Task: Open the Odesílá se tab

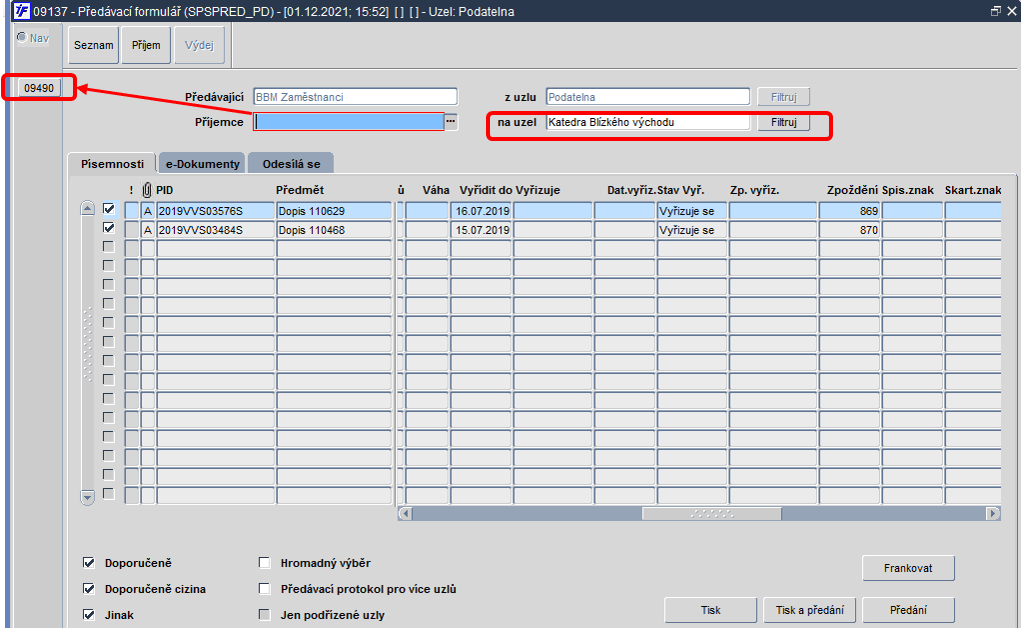Action: click(x=291, y=164)
